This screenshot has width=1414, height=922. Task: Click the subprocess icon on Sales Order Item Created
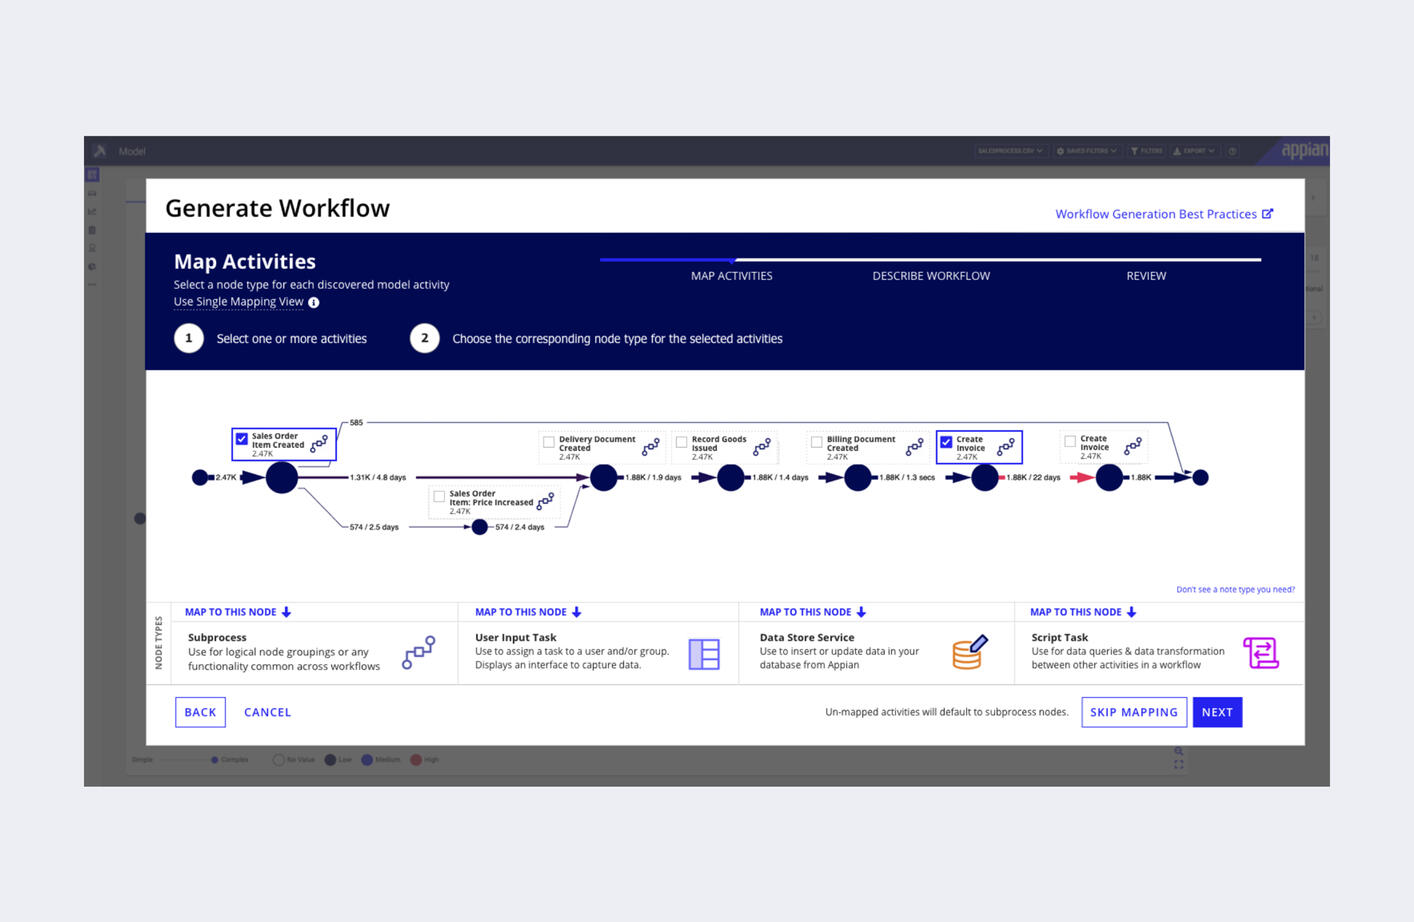(x=321, y=444)
